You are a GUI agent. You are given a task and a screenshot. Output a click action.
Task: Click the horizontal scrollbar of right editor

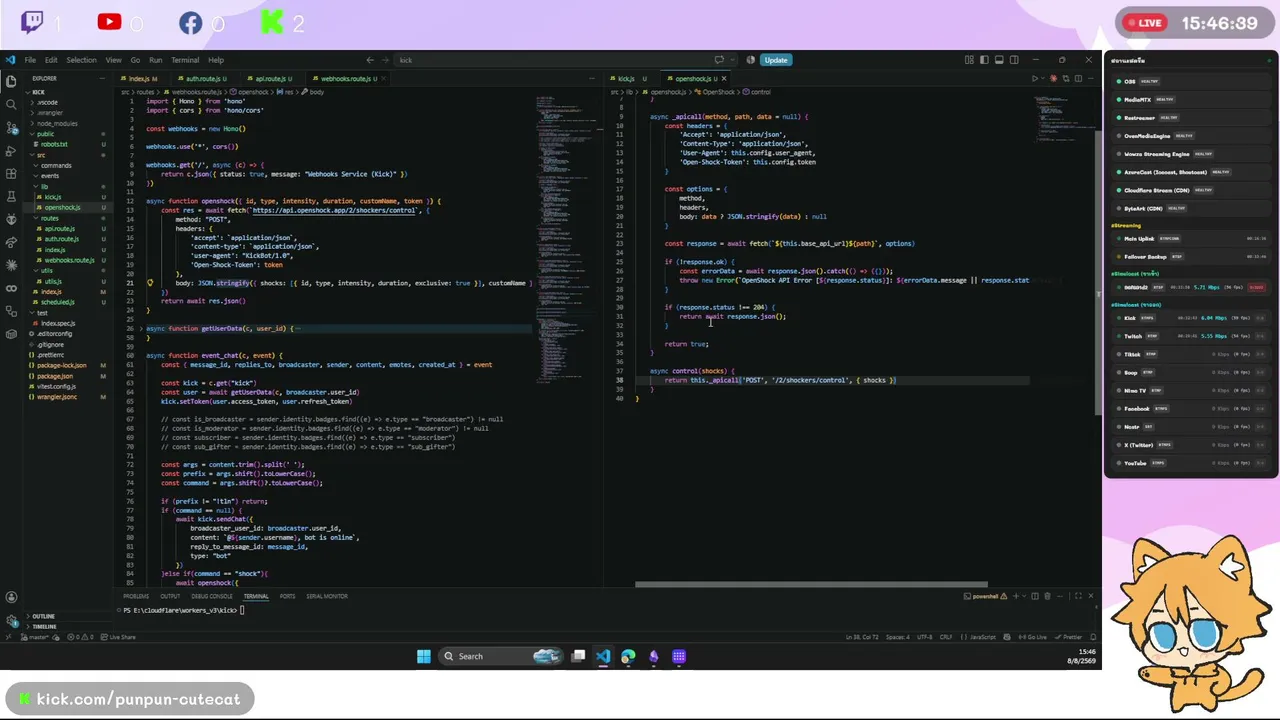811,585
